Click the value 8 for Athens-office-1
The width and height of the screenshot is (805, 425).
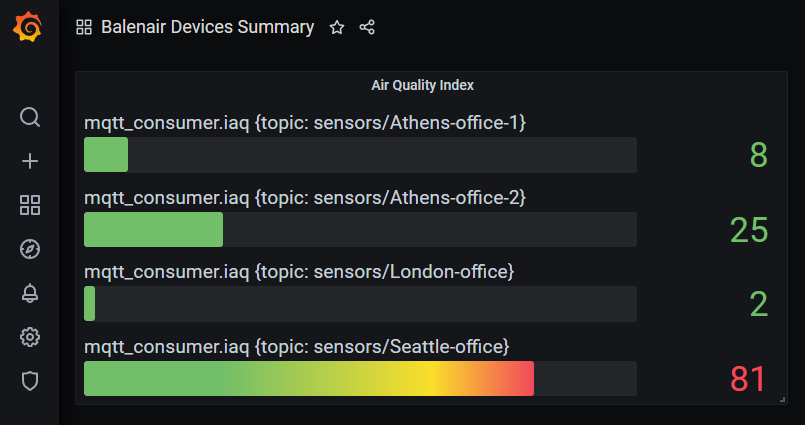pos(759,155)
